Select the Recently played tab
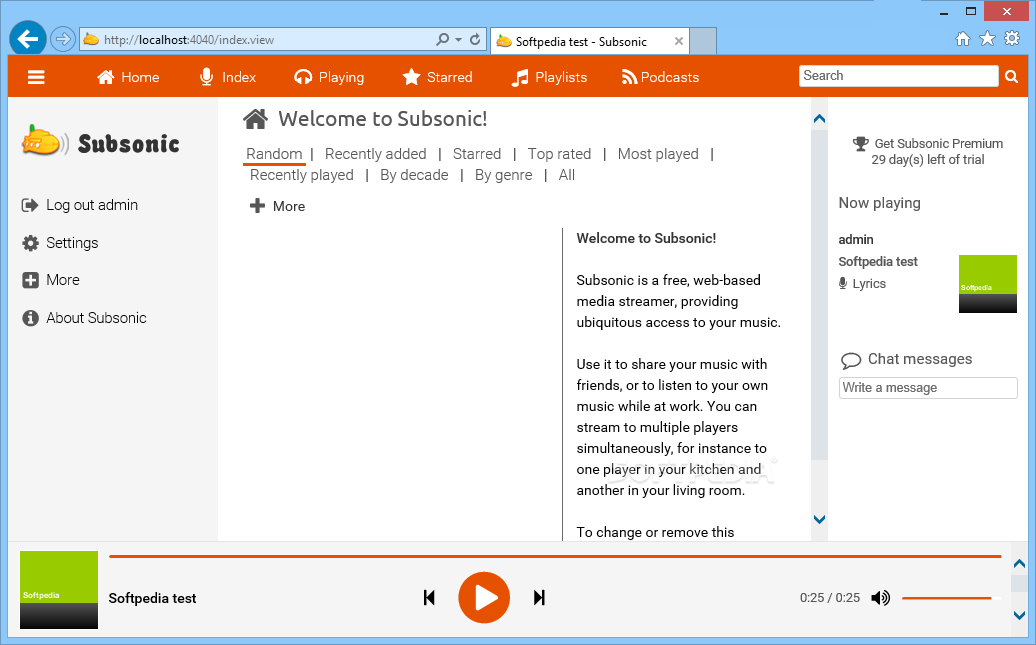Viewport: 1036px width, 645px height. point(302,175)
